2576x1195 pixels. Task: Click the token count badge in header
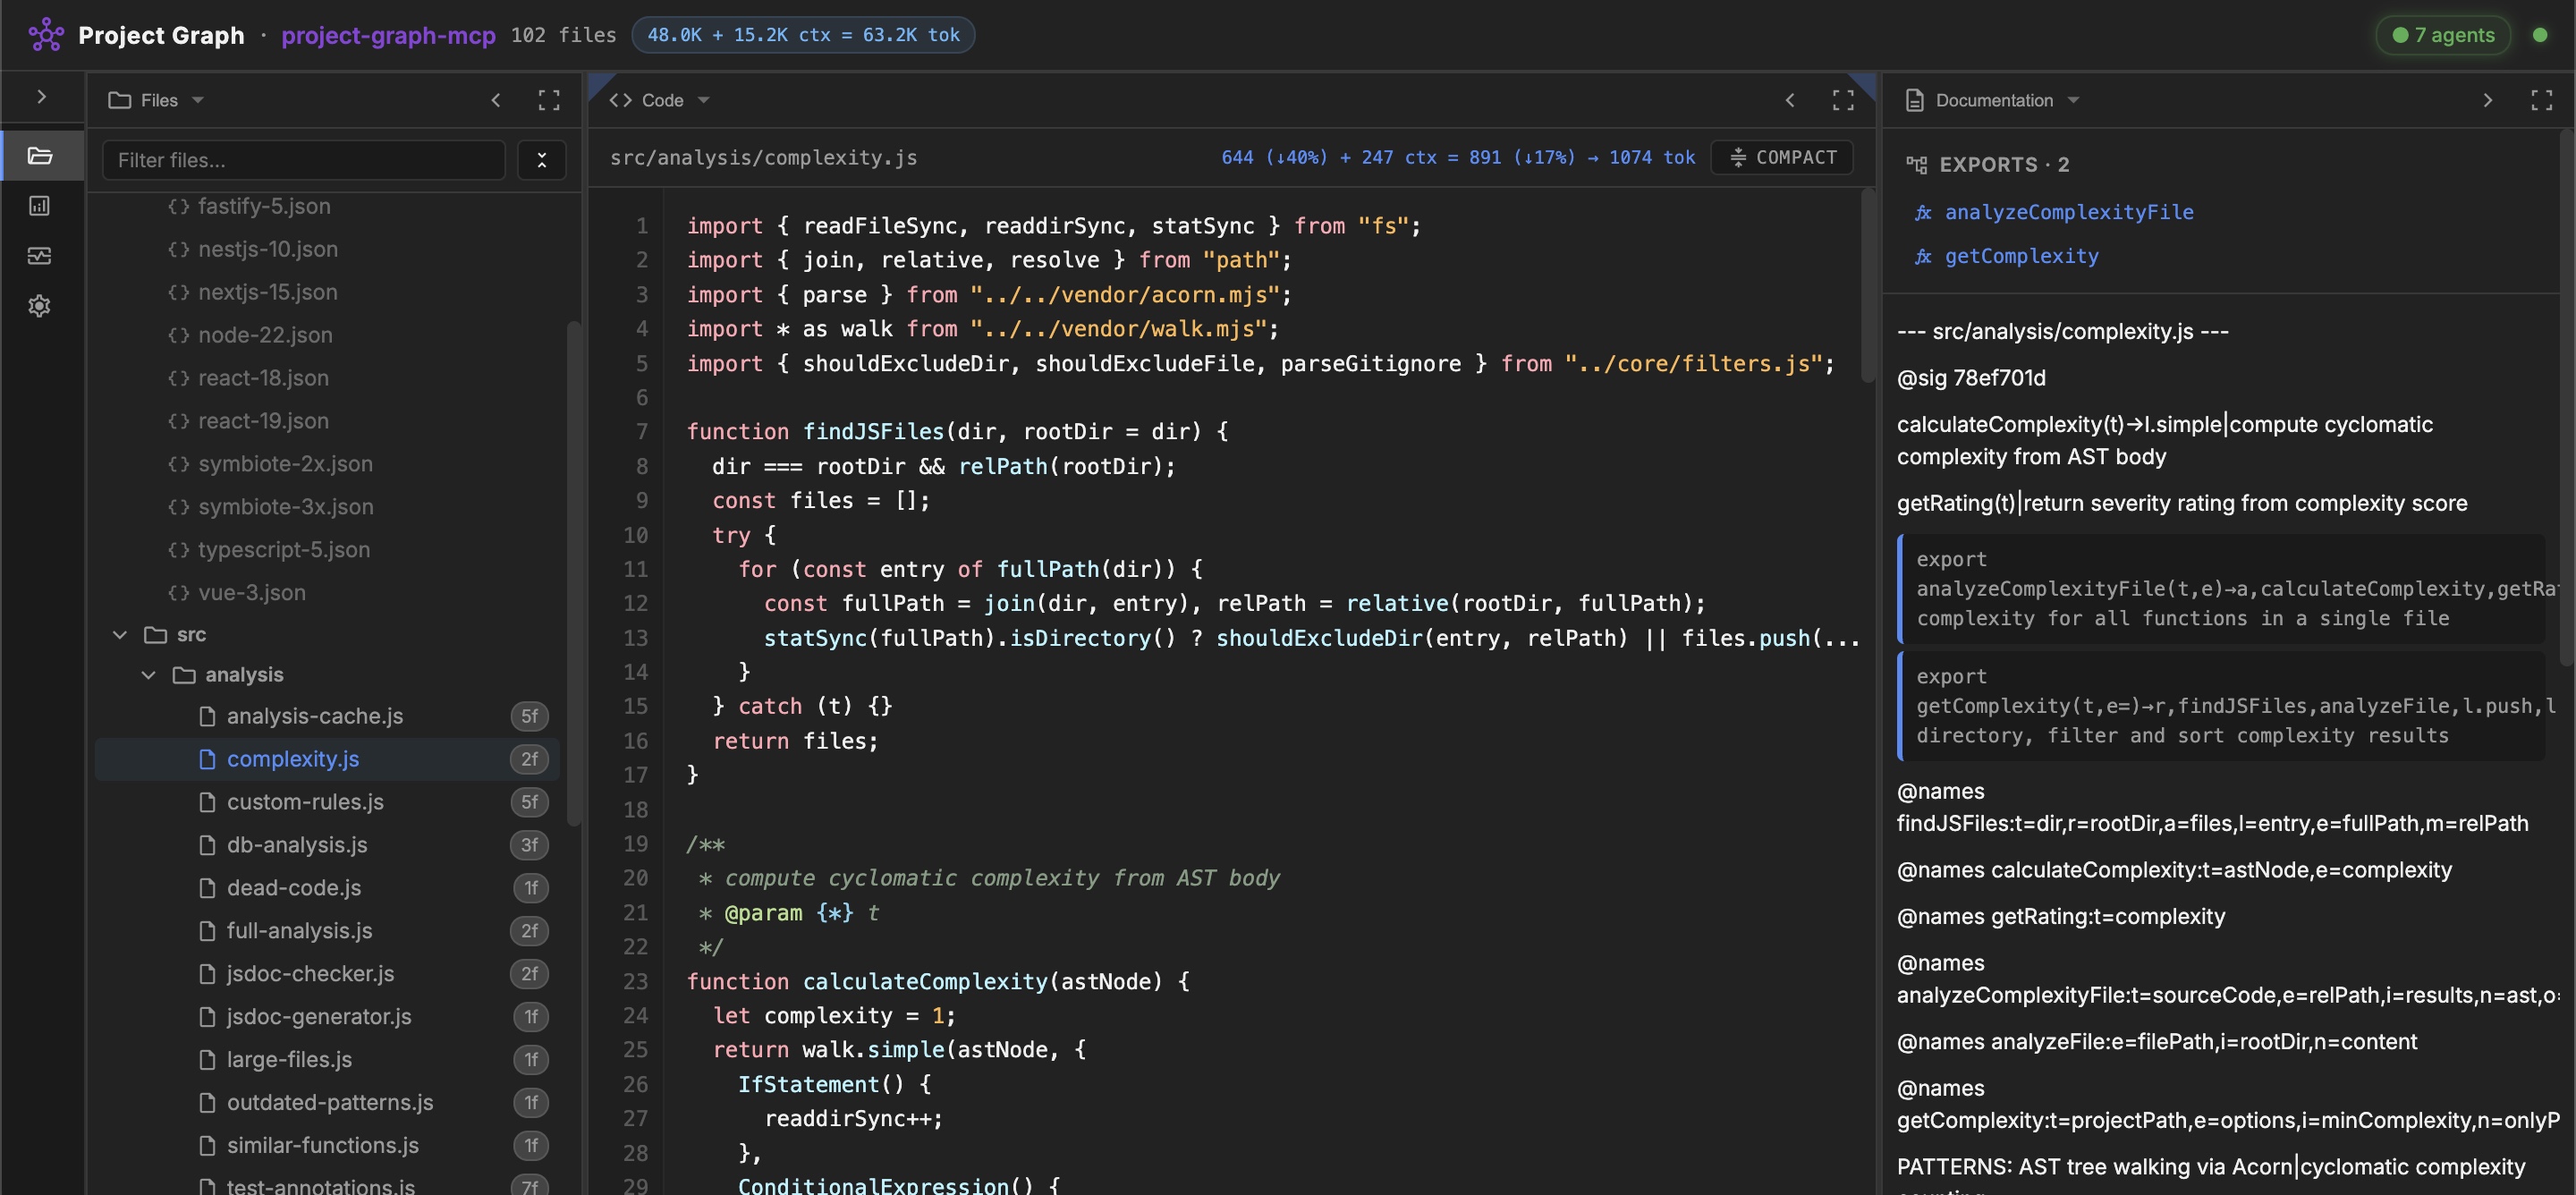click(803, 35)
